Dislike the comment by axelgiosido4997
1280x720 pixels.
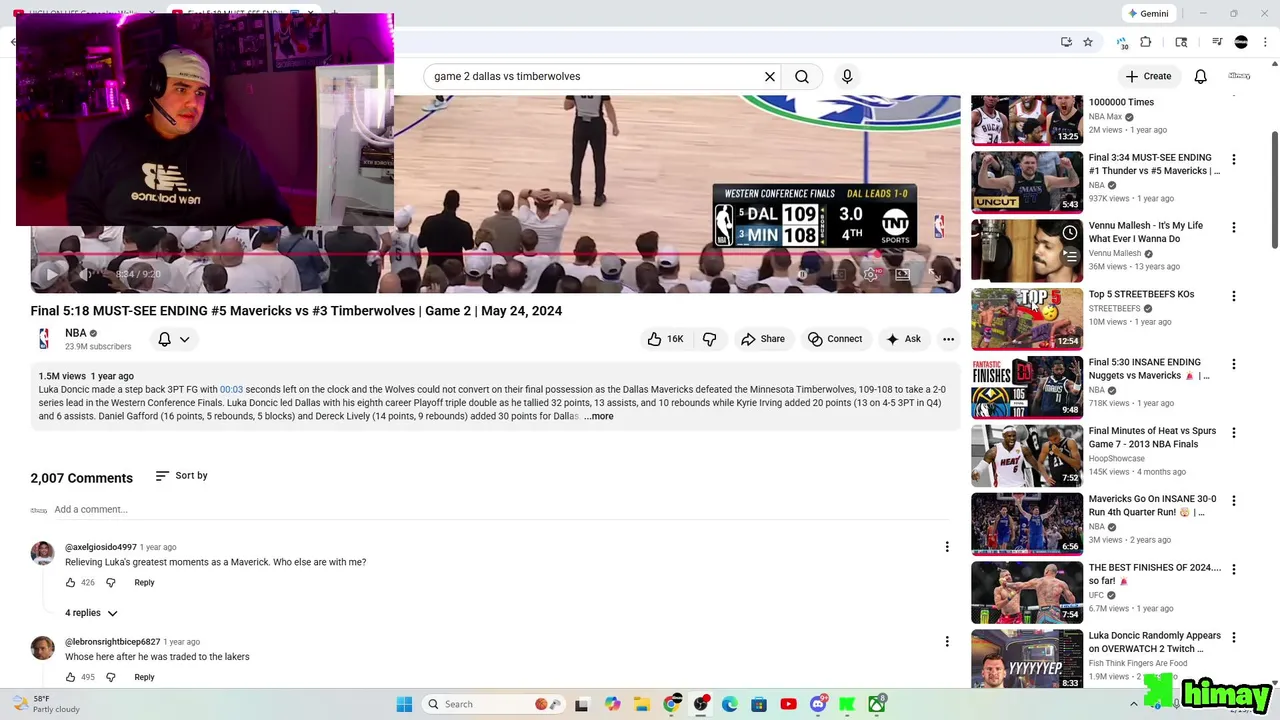point(111,583)
